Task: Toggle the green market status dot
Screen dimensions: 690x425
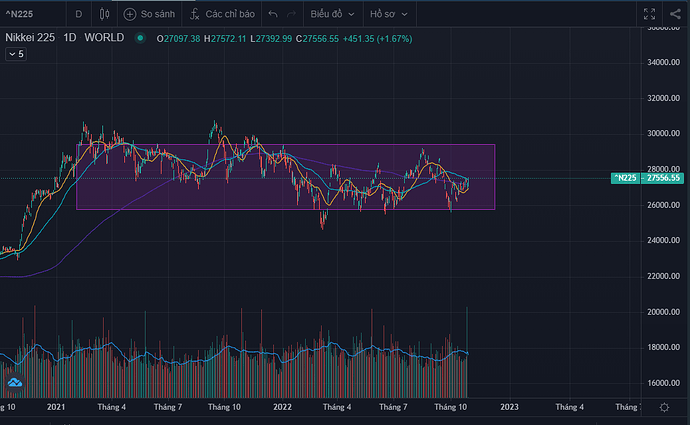Action: click(141, 38)
